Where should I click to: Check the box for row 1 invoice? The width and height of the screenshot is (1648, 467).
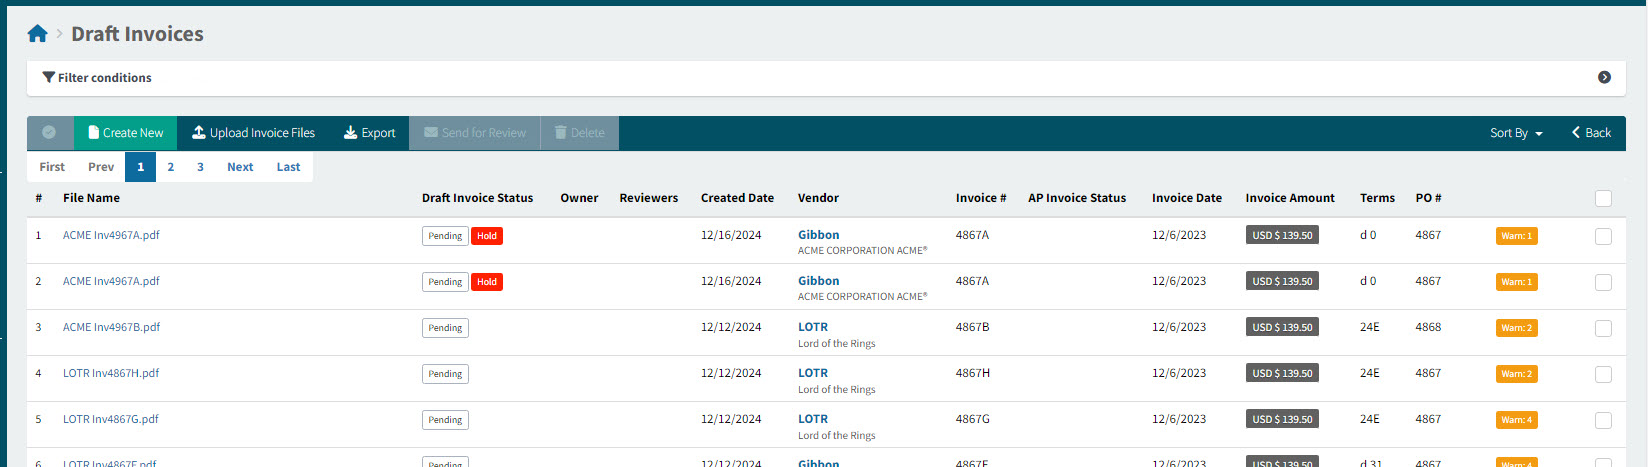click(x=1603, y=236)
